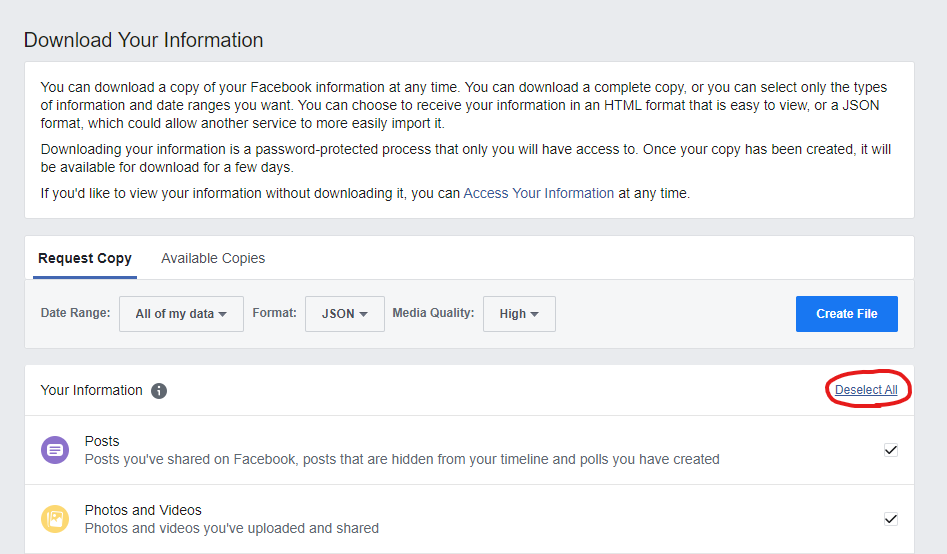Click the Download Your Information heading
947x554 pixels.
(144, 40)
